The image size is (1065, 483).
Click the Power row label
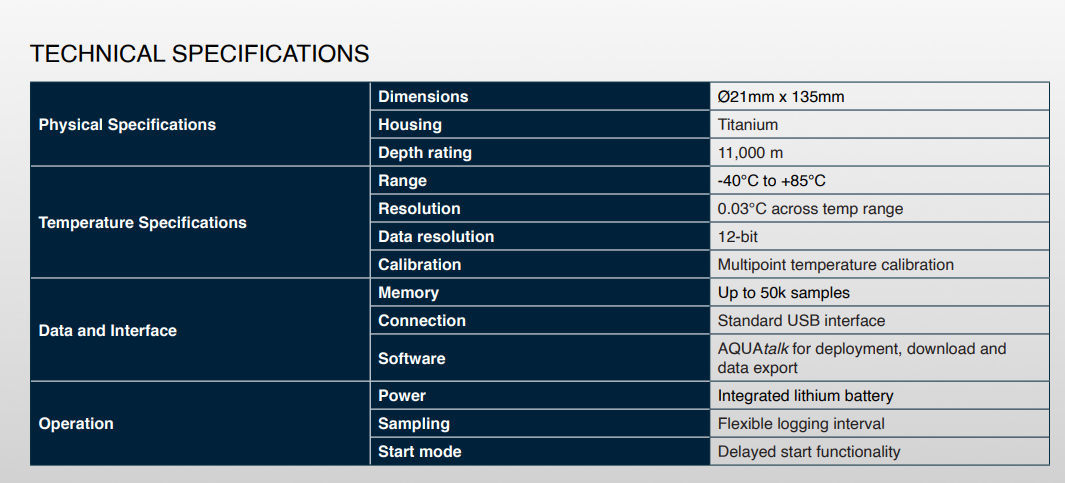pos(402,396)
